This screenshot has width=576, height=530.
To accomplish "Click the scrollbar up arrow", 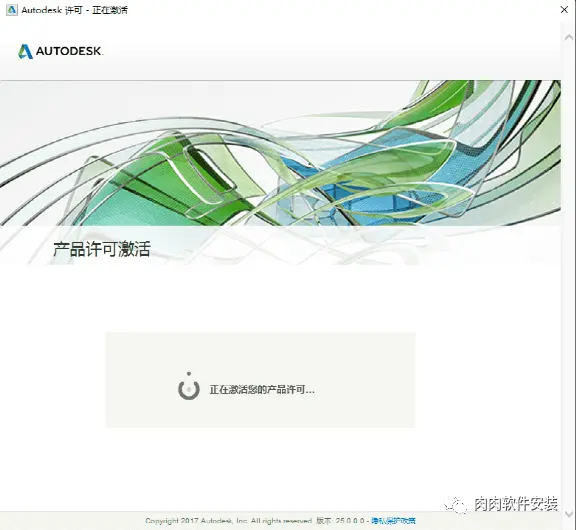I will 568,37.
